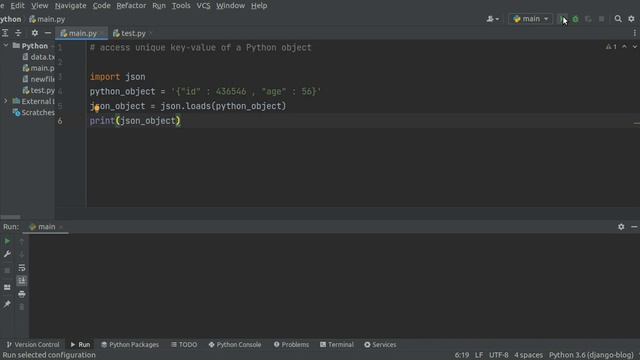Open the main run configuration dropdown
The image size is (640, 360).
click(531, 19)
